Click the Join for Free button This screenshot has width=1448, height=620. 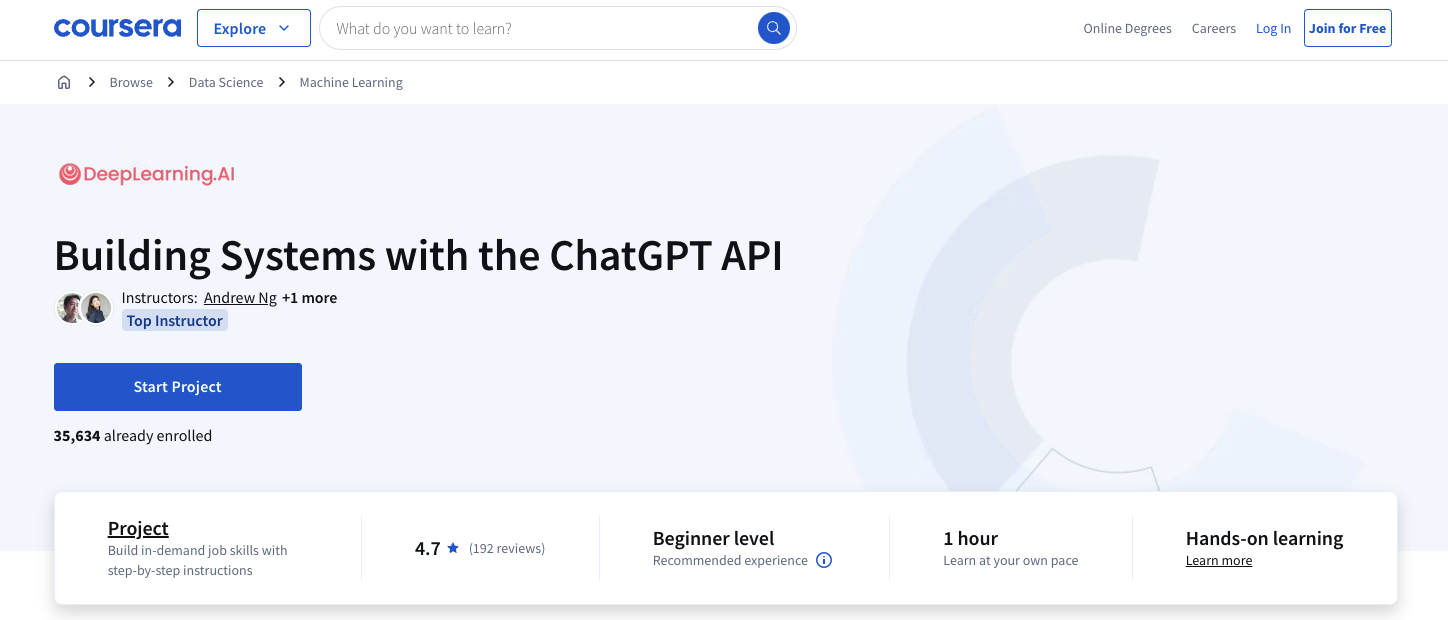(x=1347, y=28)
